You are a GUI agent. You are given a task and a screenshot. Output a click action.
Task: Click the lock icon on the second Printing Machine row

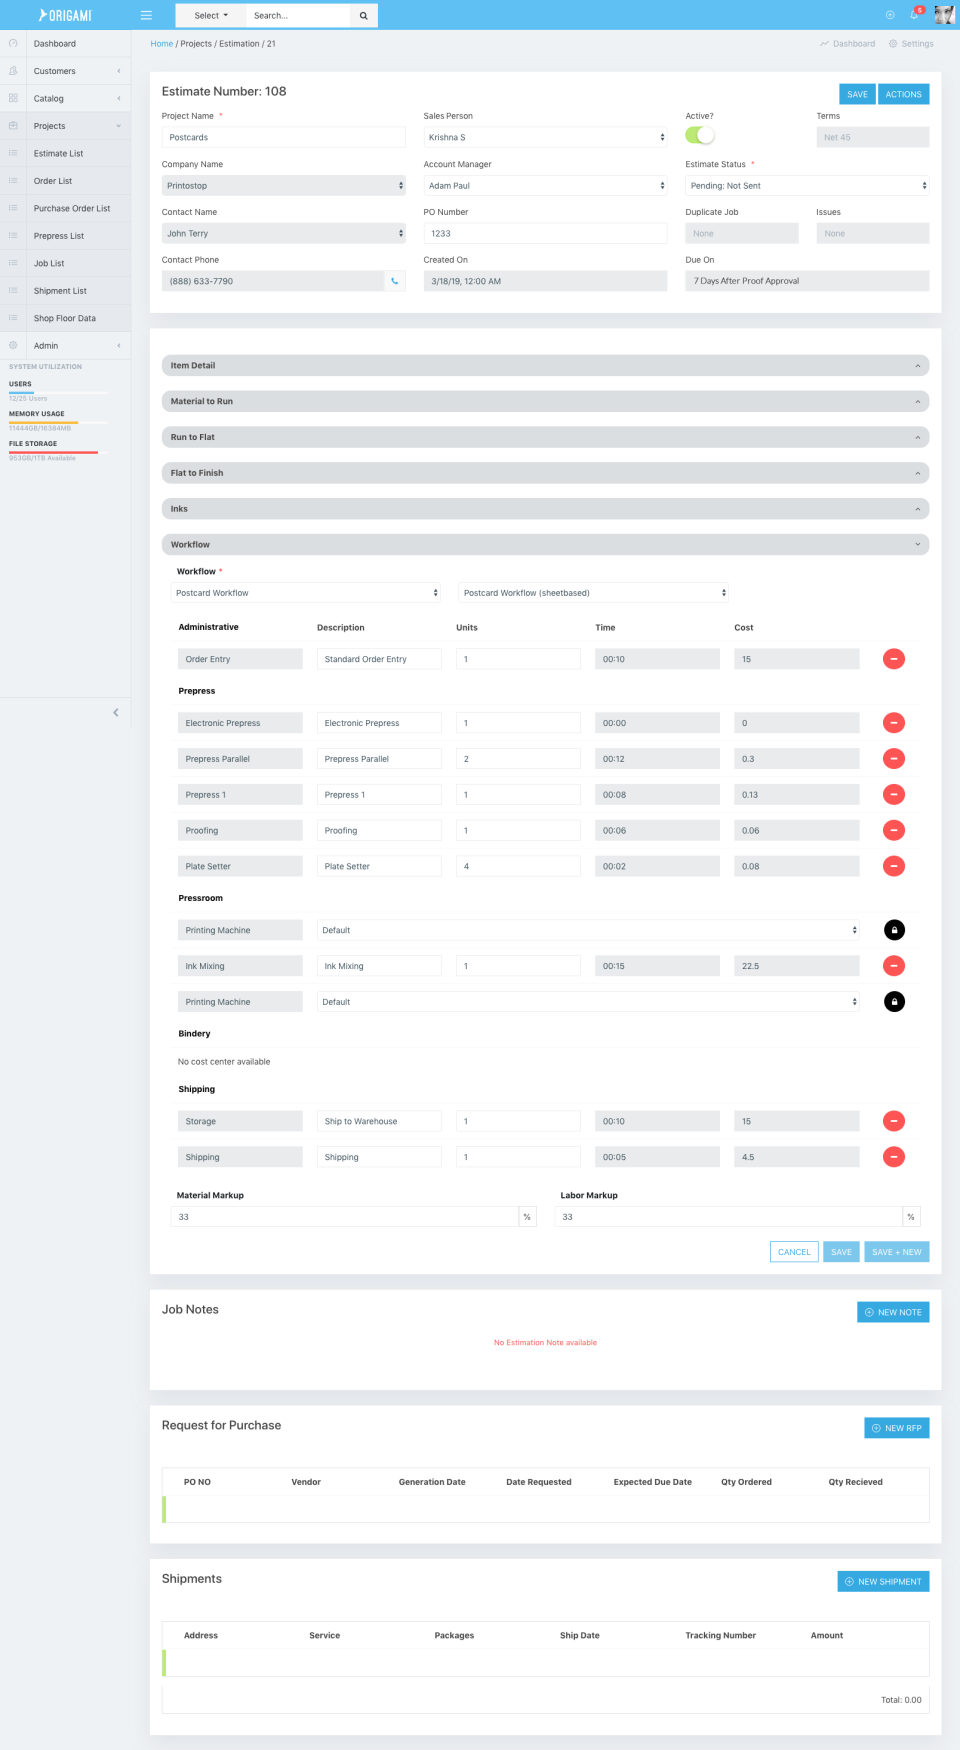click(894, 1002)
